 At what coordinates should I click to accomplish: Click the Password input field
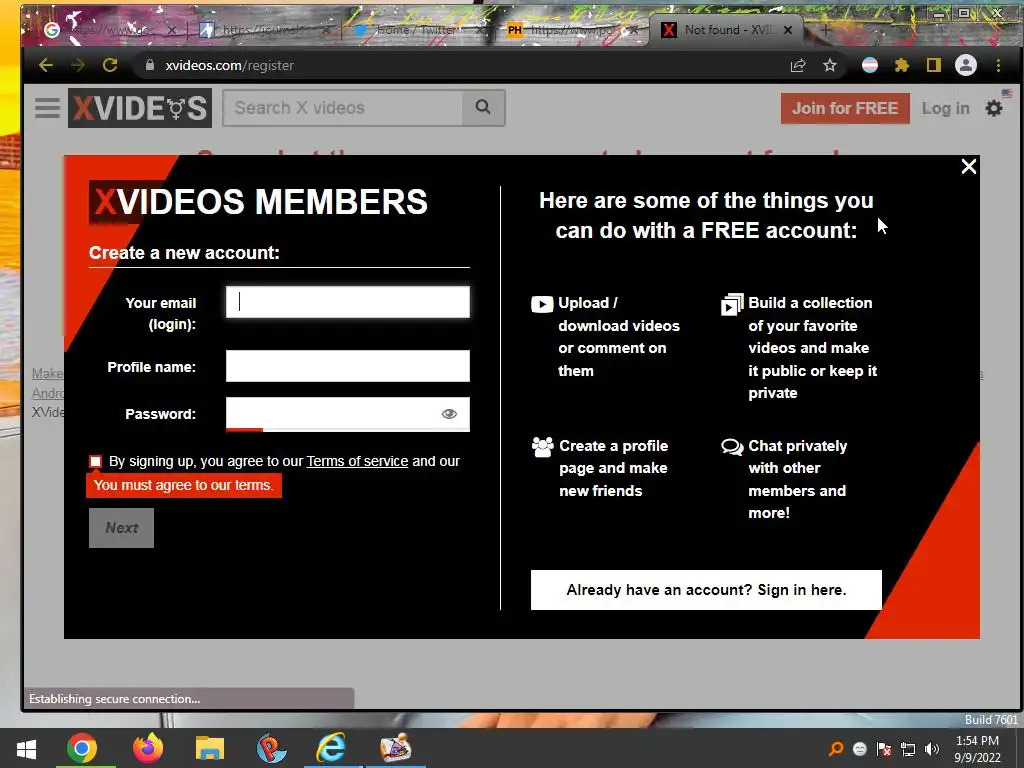[347, 413]
